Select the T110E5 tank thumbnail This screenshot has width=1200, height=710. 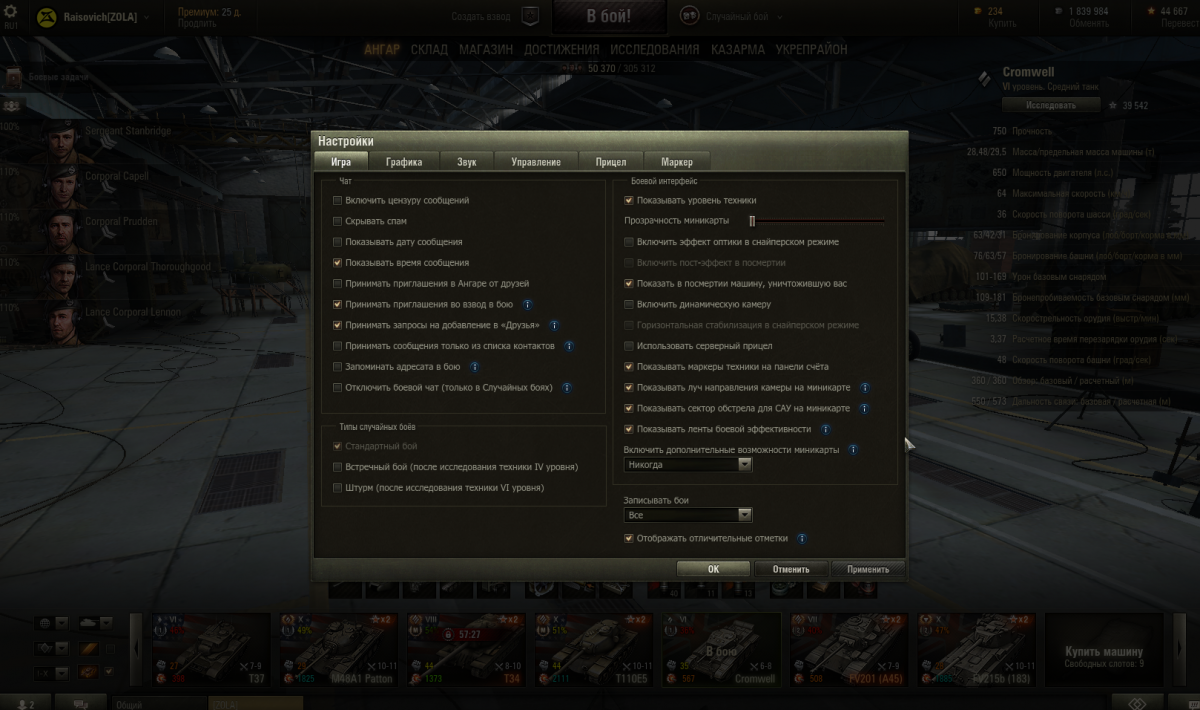(593, 650)
